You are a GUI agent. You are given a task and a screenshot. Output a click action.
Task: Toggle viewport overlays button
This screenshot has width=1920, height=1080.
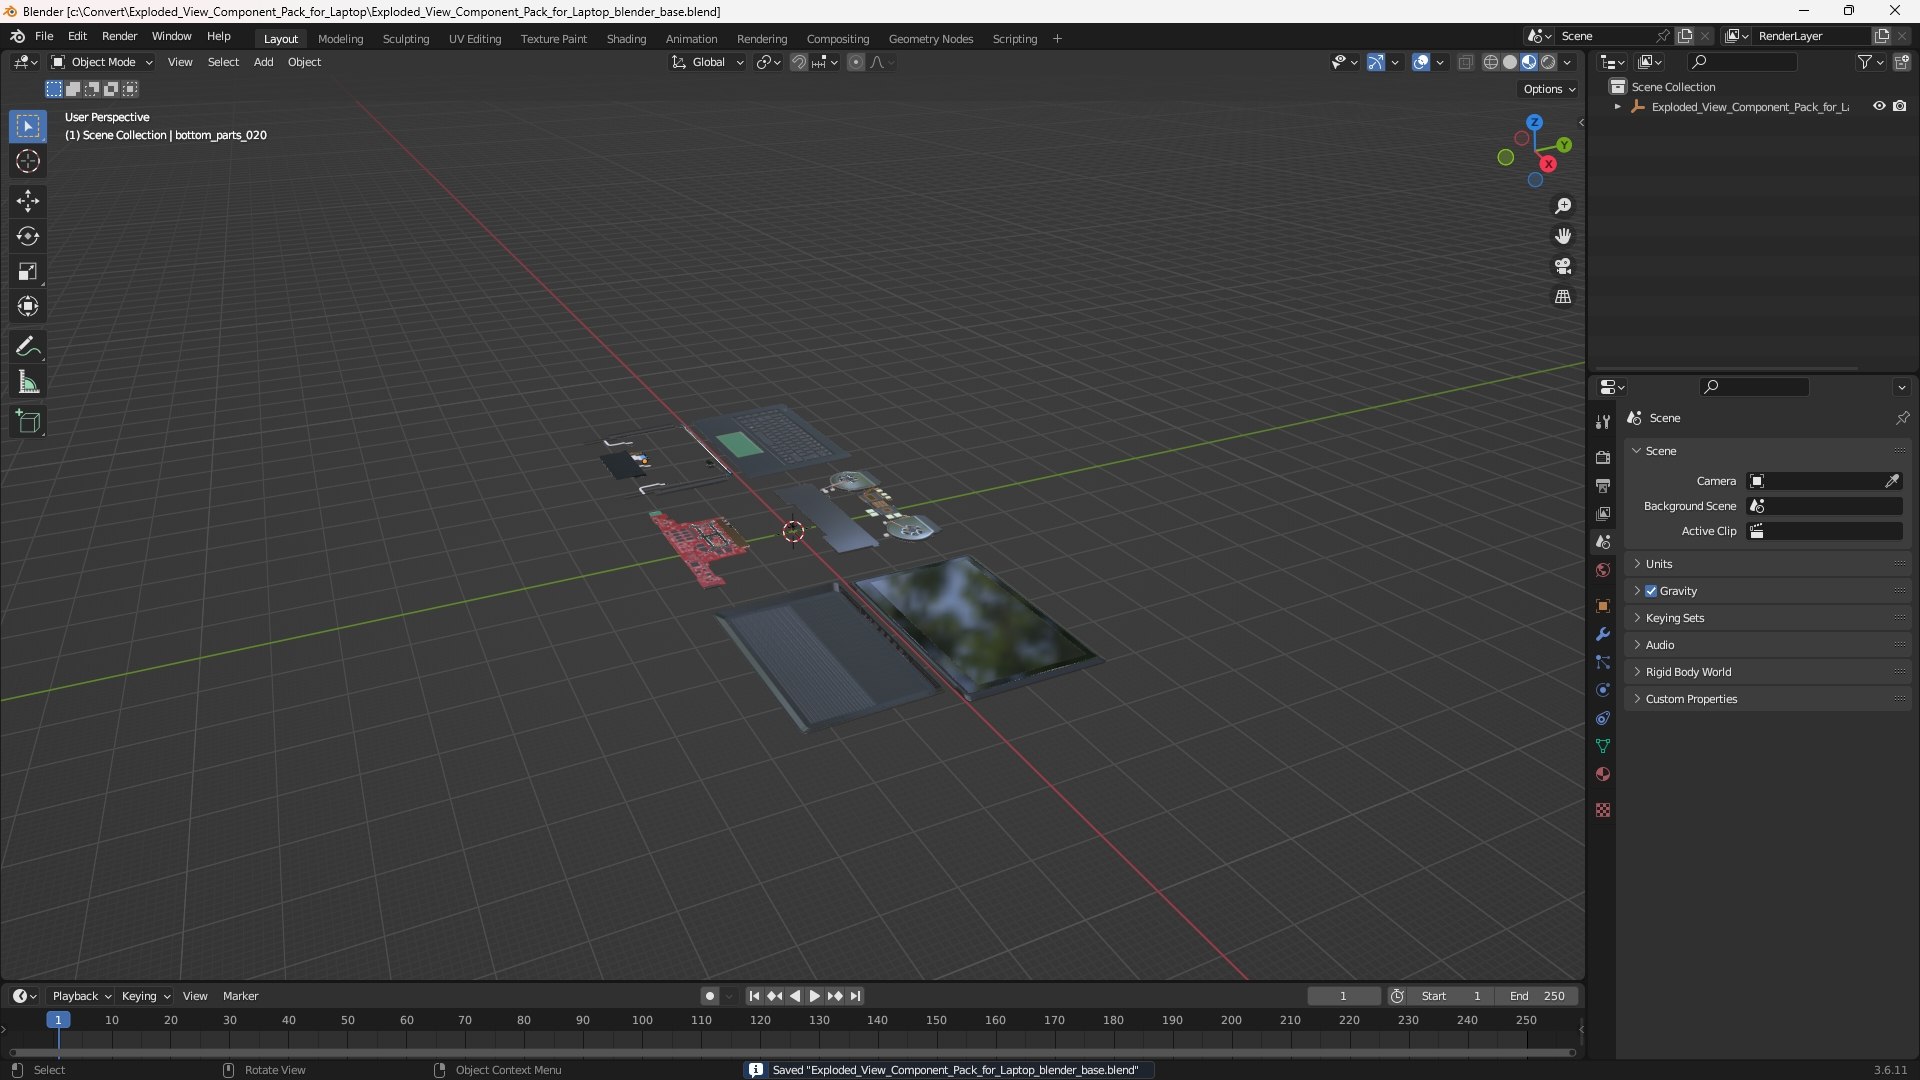click(1421, 62)
